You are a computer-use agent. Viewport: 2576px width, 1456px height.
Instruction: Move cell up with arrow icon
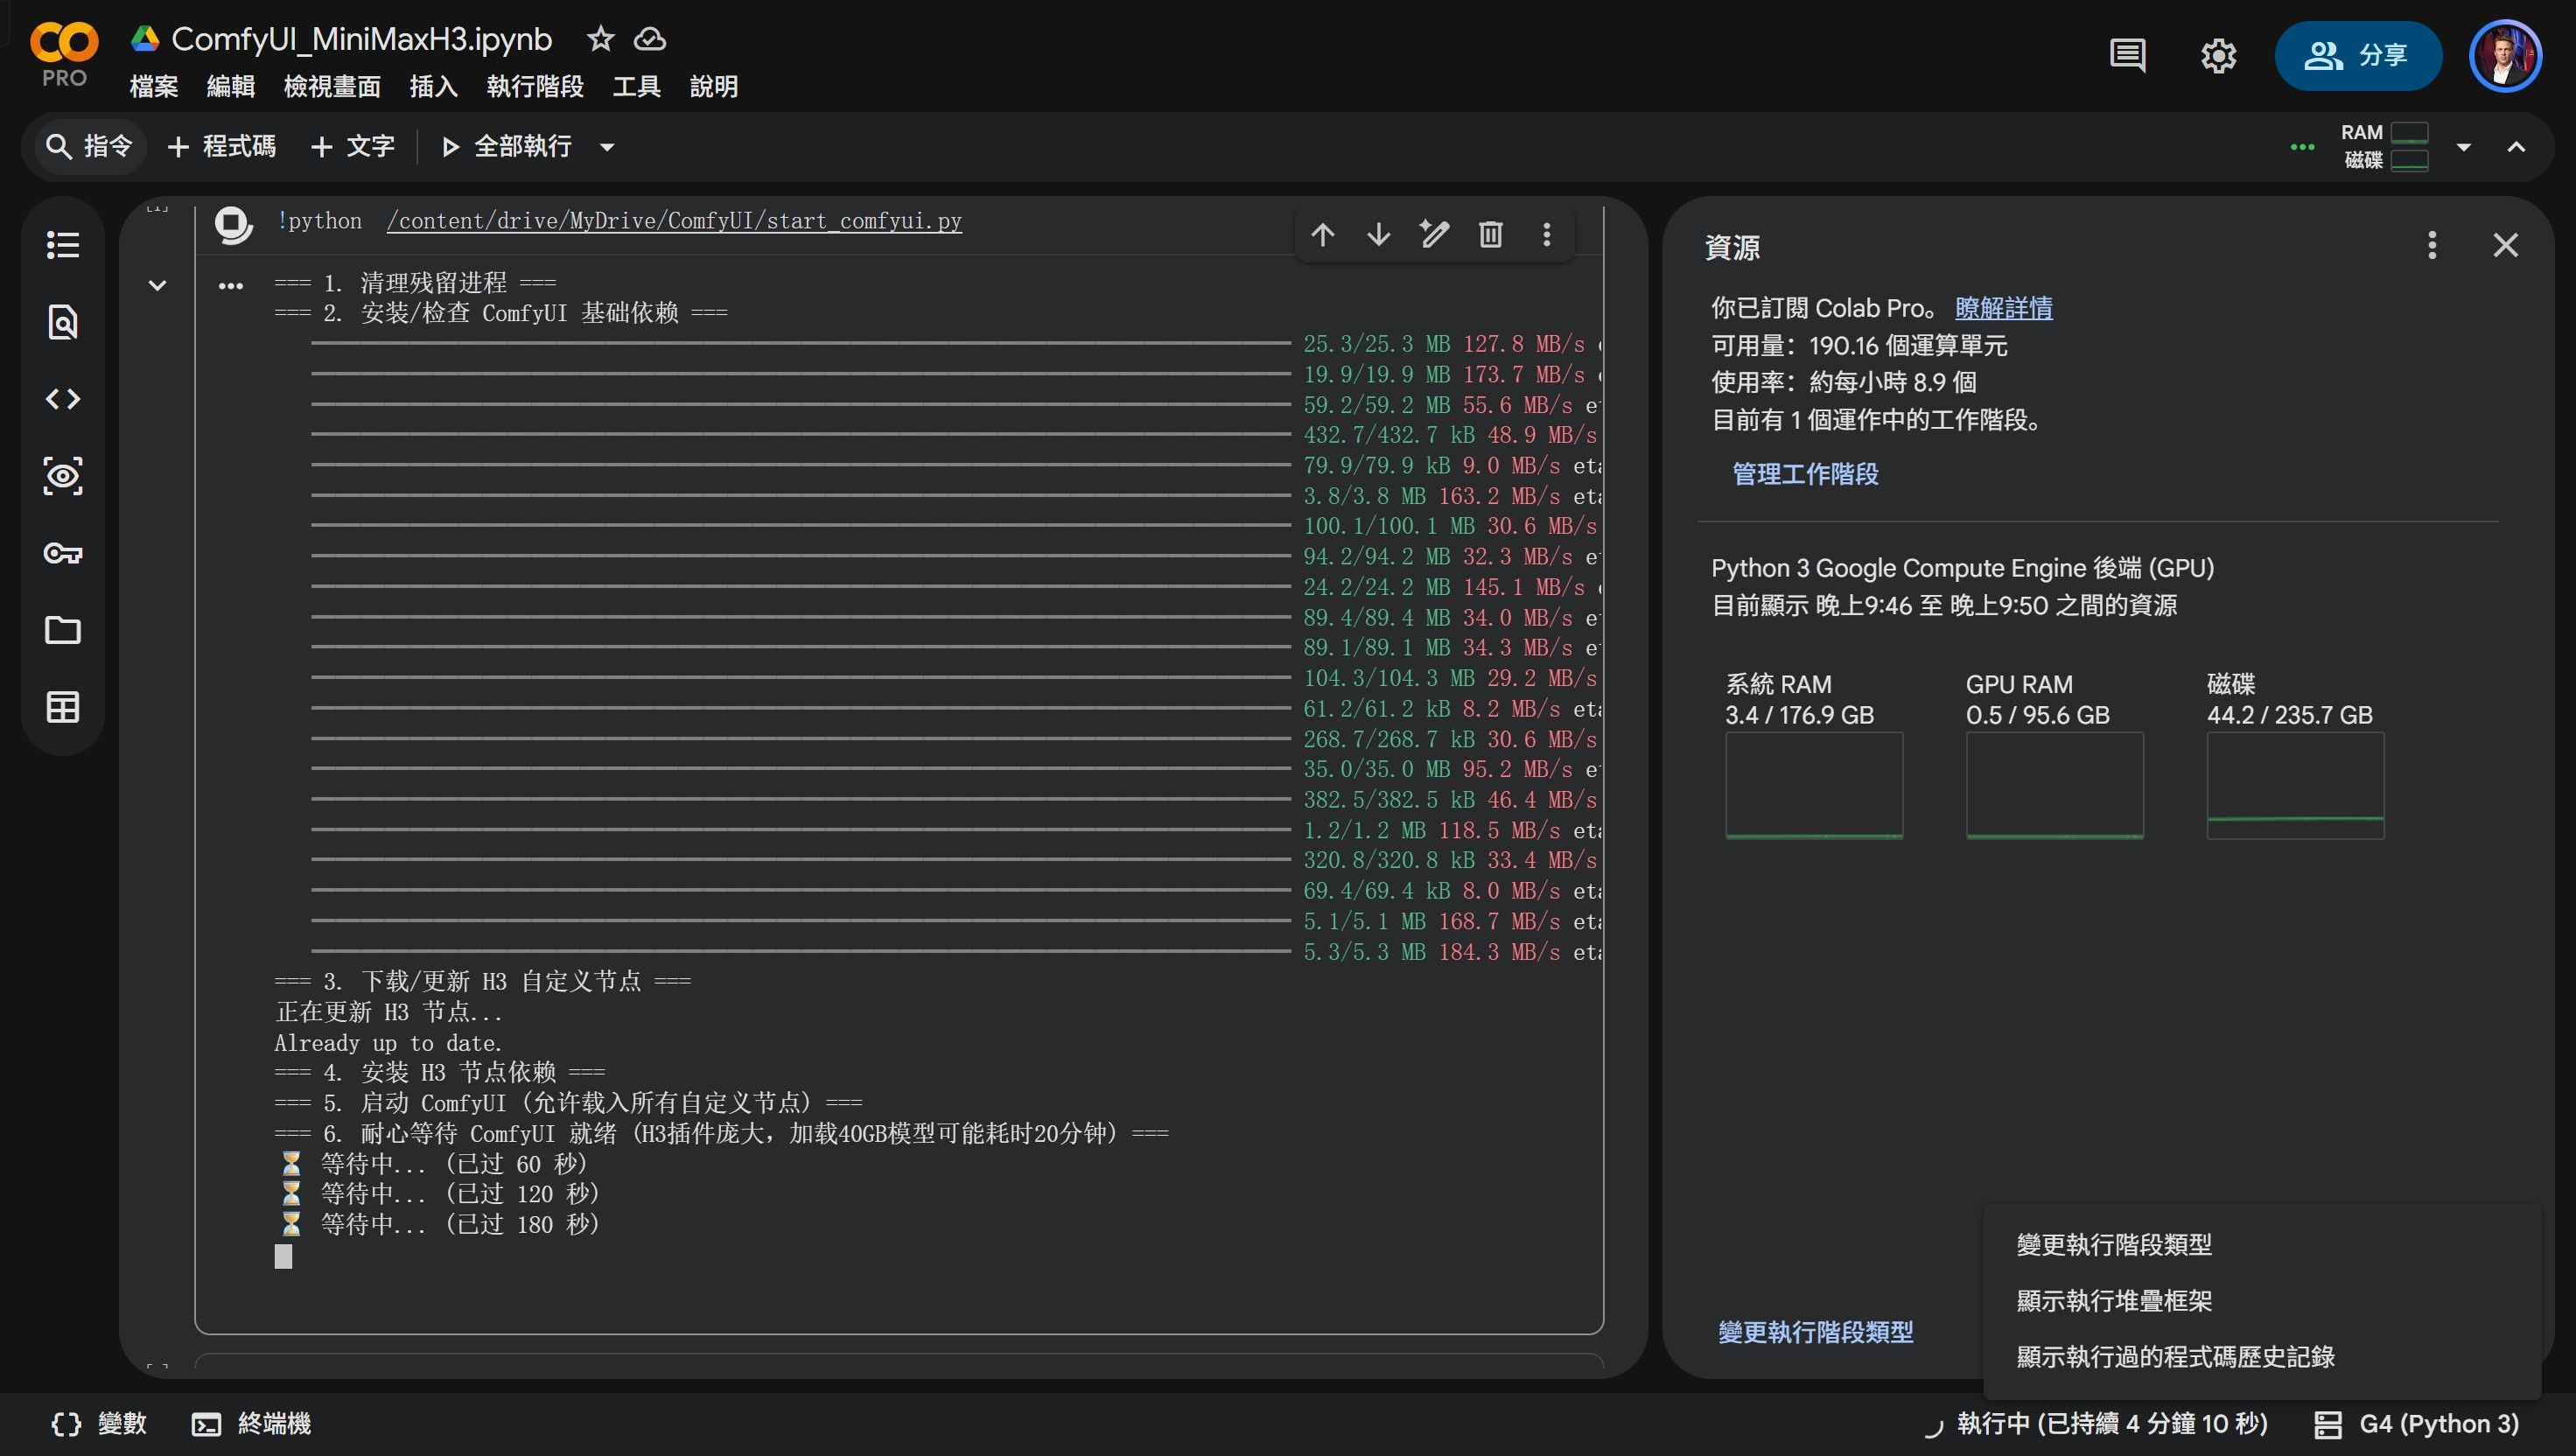1323,235
